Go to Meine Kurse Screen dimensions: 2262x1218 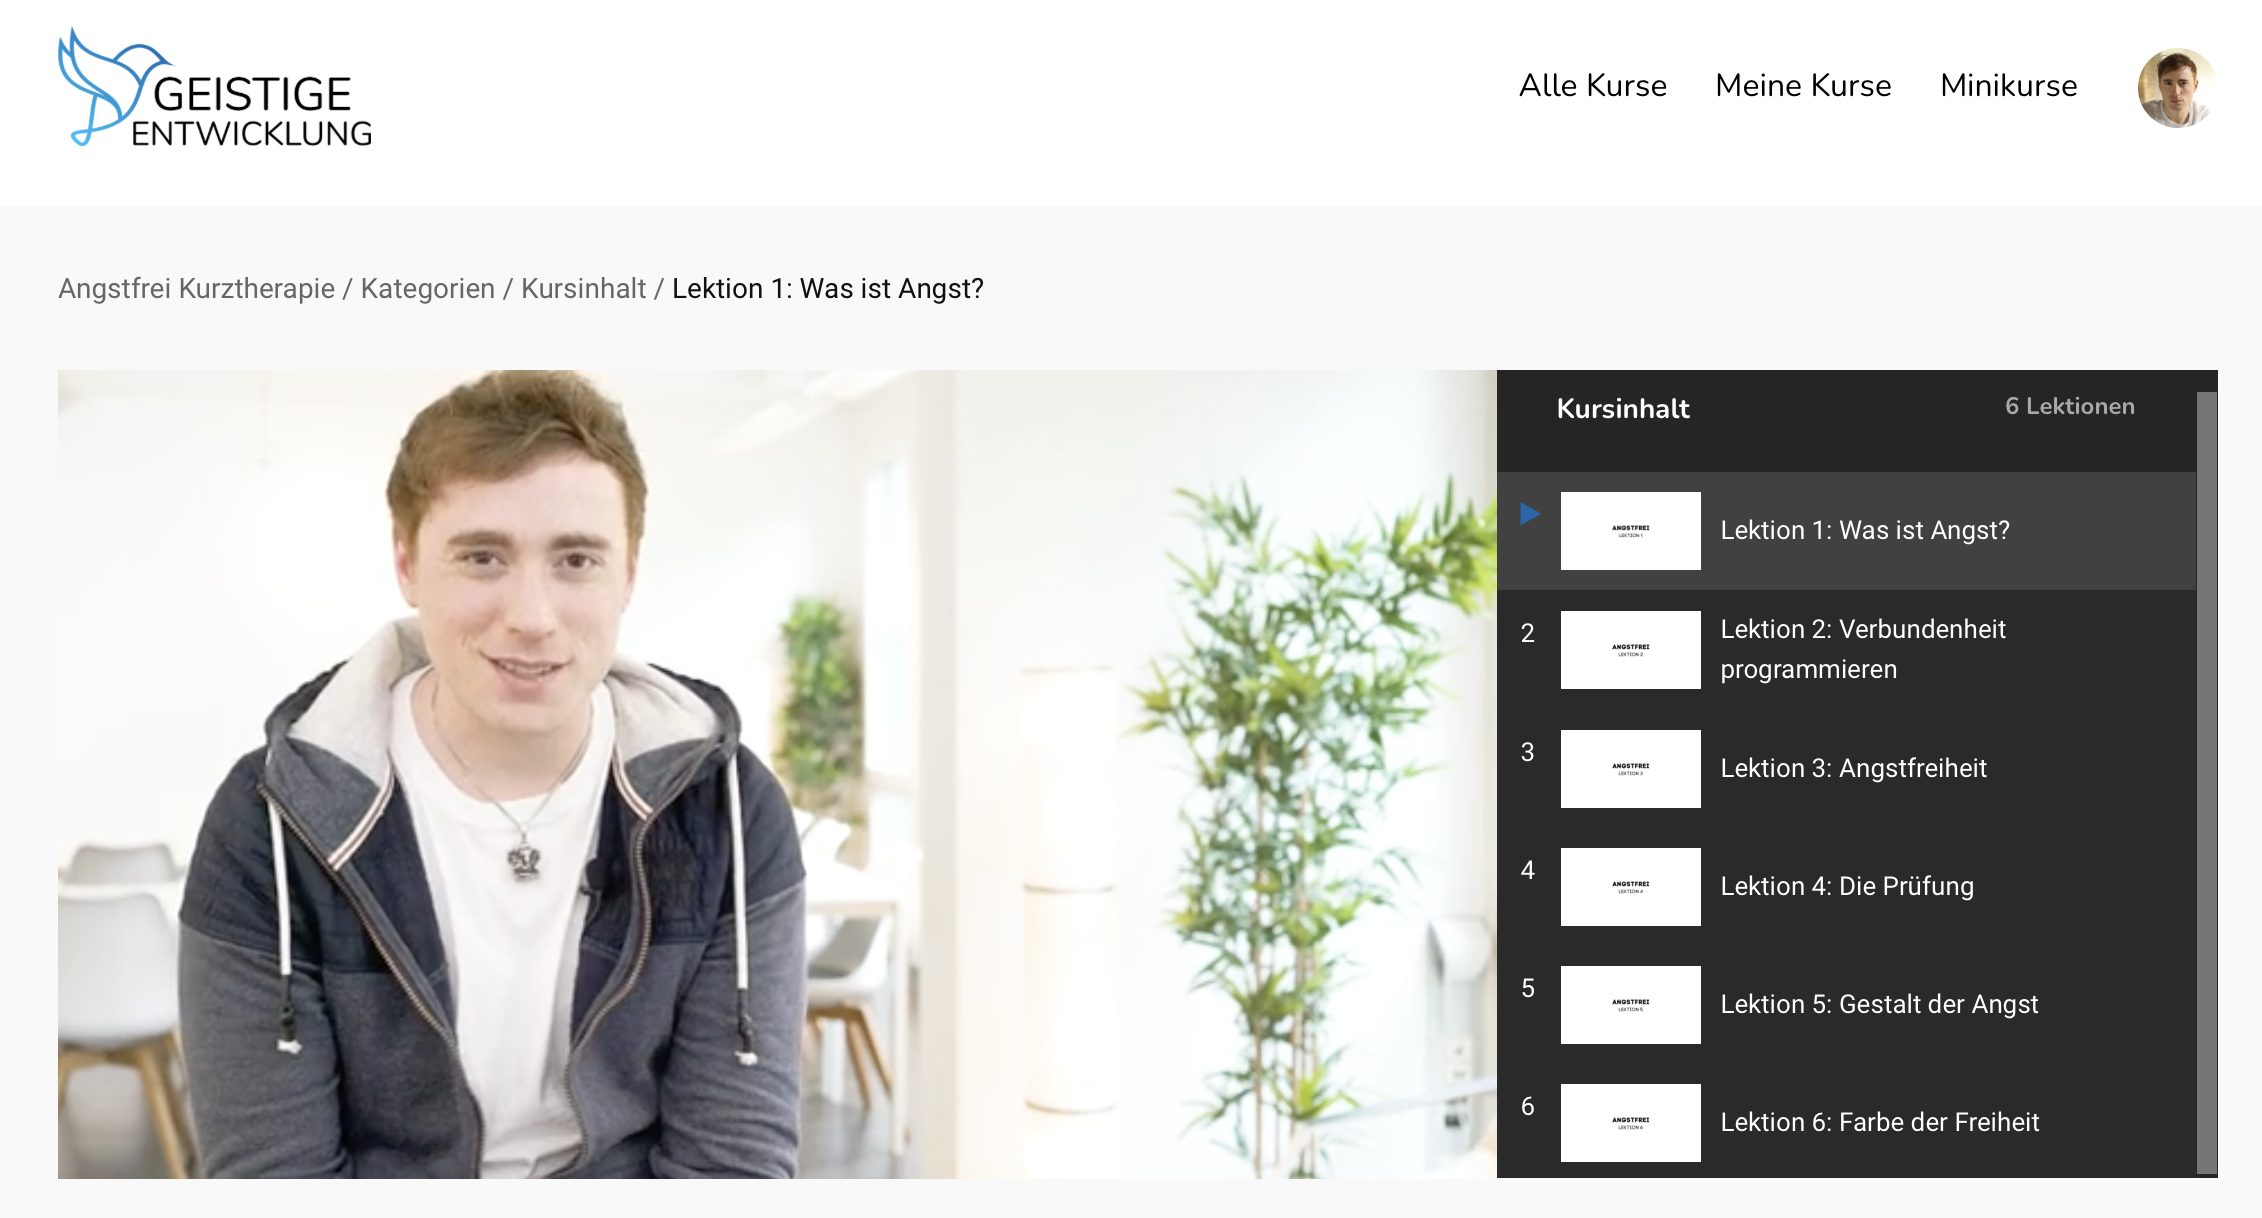pos(1802,86)
